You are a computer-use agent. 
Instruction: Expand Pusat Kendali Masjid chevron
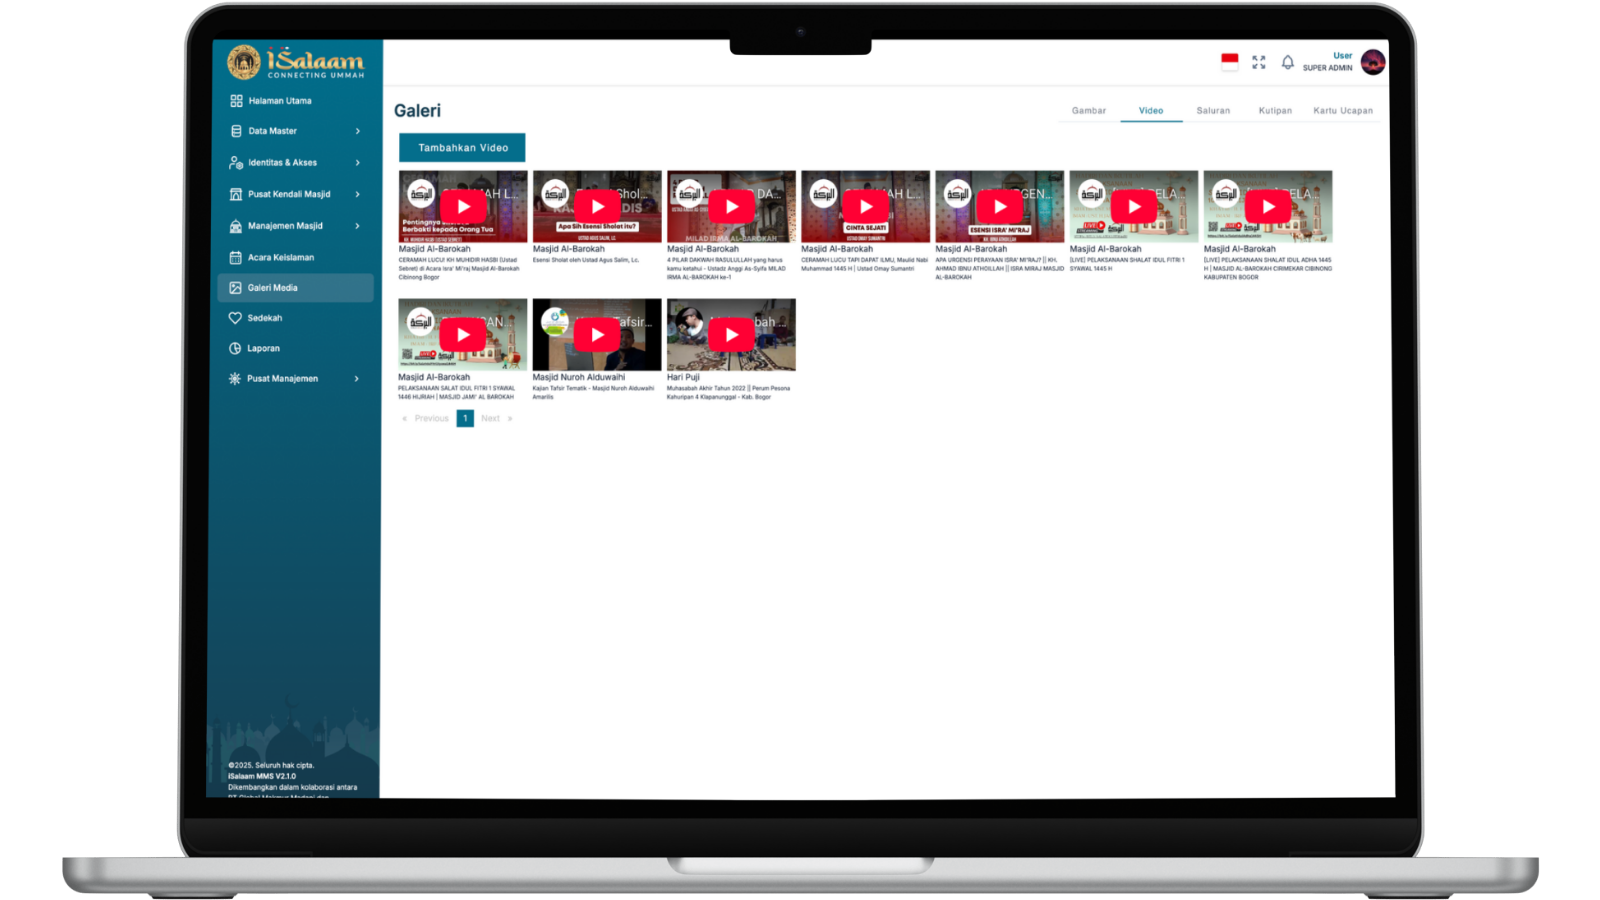pos(357,194)
